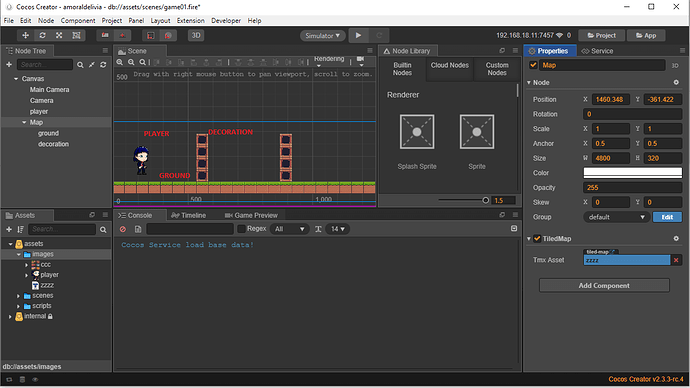
Task: Click the Add Component button
Action: tap(604, 286)
